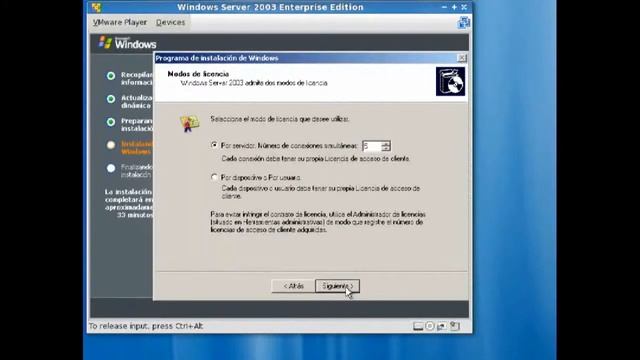Click the '33 minutos' remaining time text
Viewport: 640px width, 360px height.
tap(135, 215)
